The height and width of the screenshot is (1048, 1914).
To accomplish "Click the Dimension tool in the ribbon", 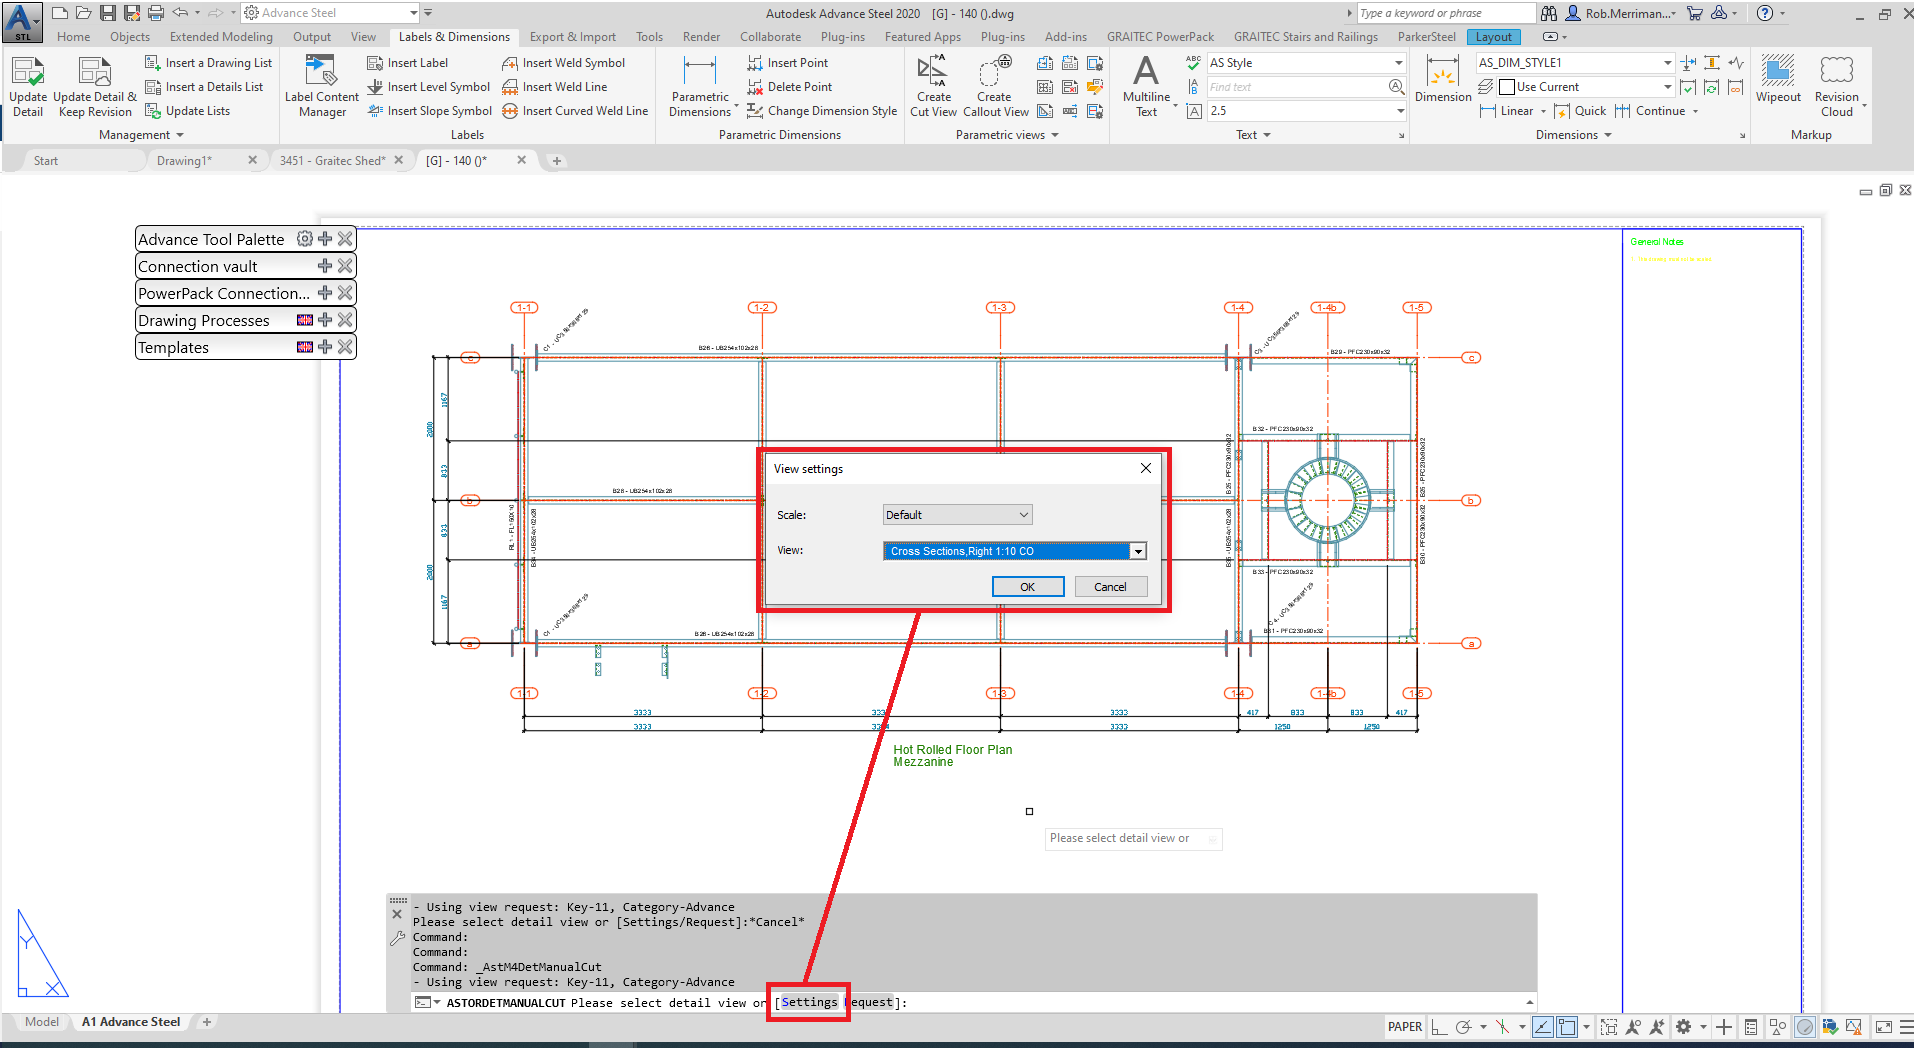I will click(x=1442, y=80).
